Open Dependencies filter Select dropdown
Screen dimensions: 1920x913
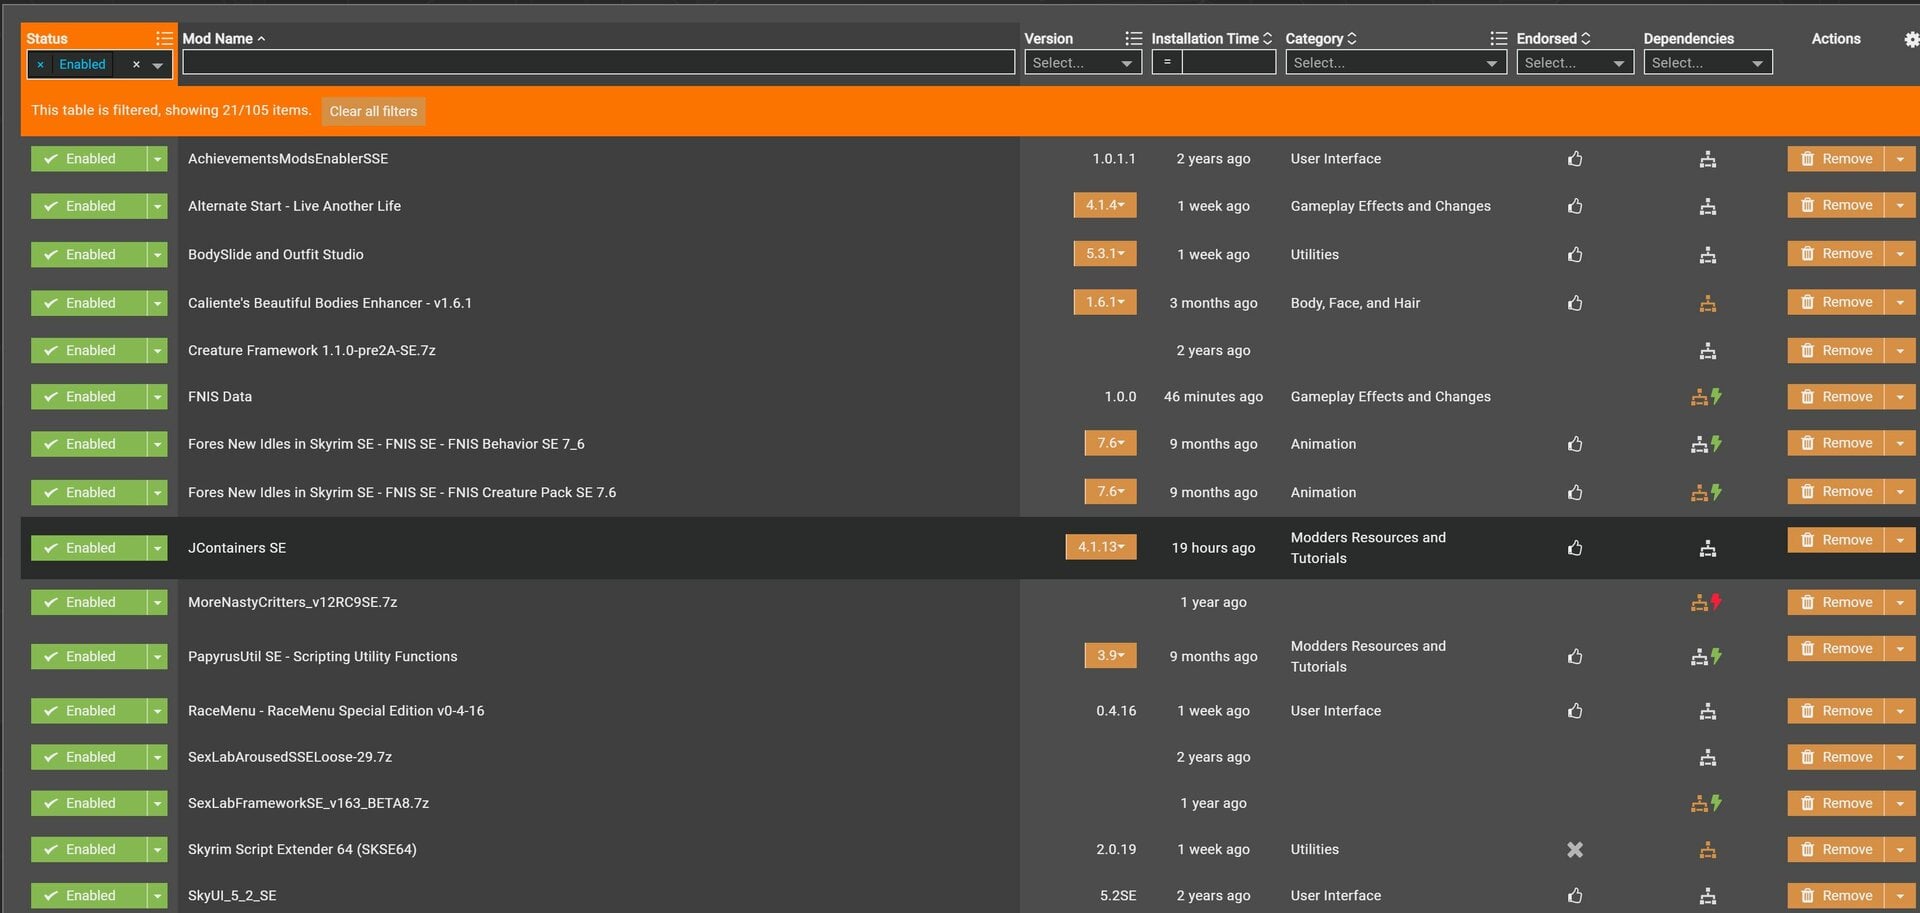[1708, 63]
